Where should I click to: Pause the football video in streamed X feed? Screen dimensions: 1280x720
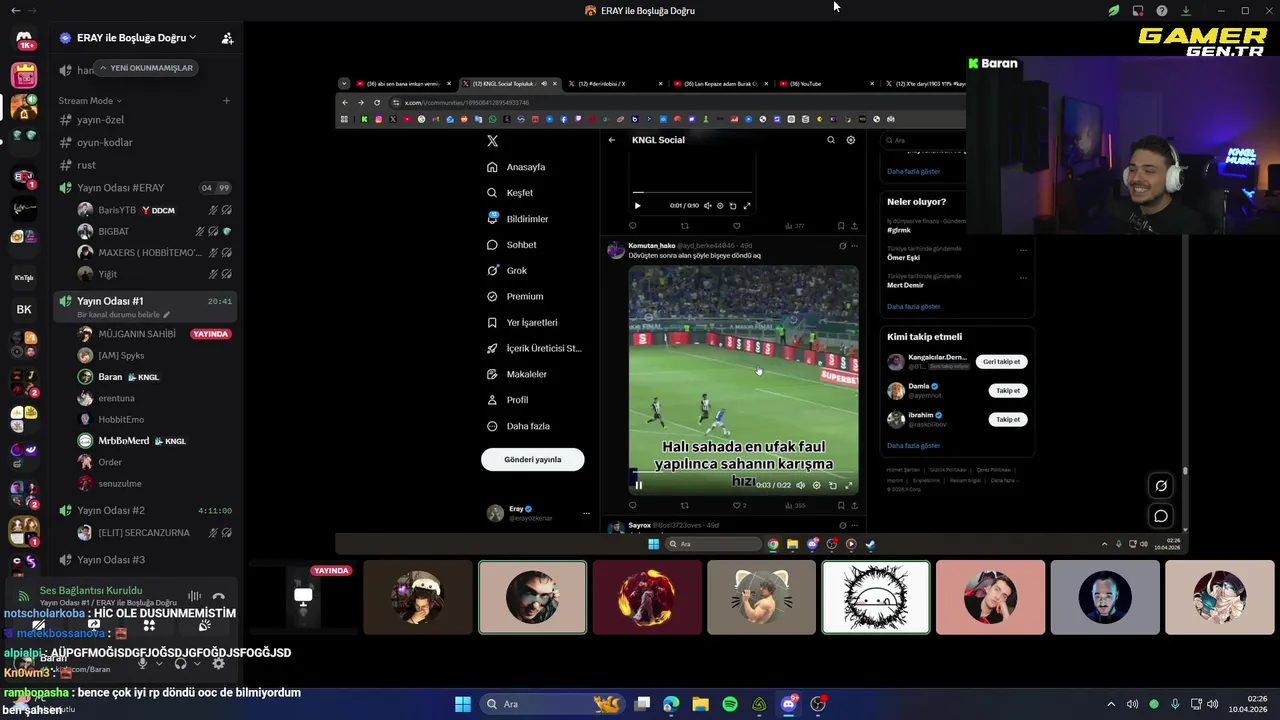coord(638,485)
